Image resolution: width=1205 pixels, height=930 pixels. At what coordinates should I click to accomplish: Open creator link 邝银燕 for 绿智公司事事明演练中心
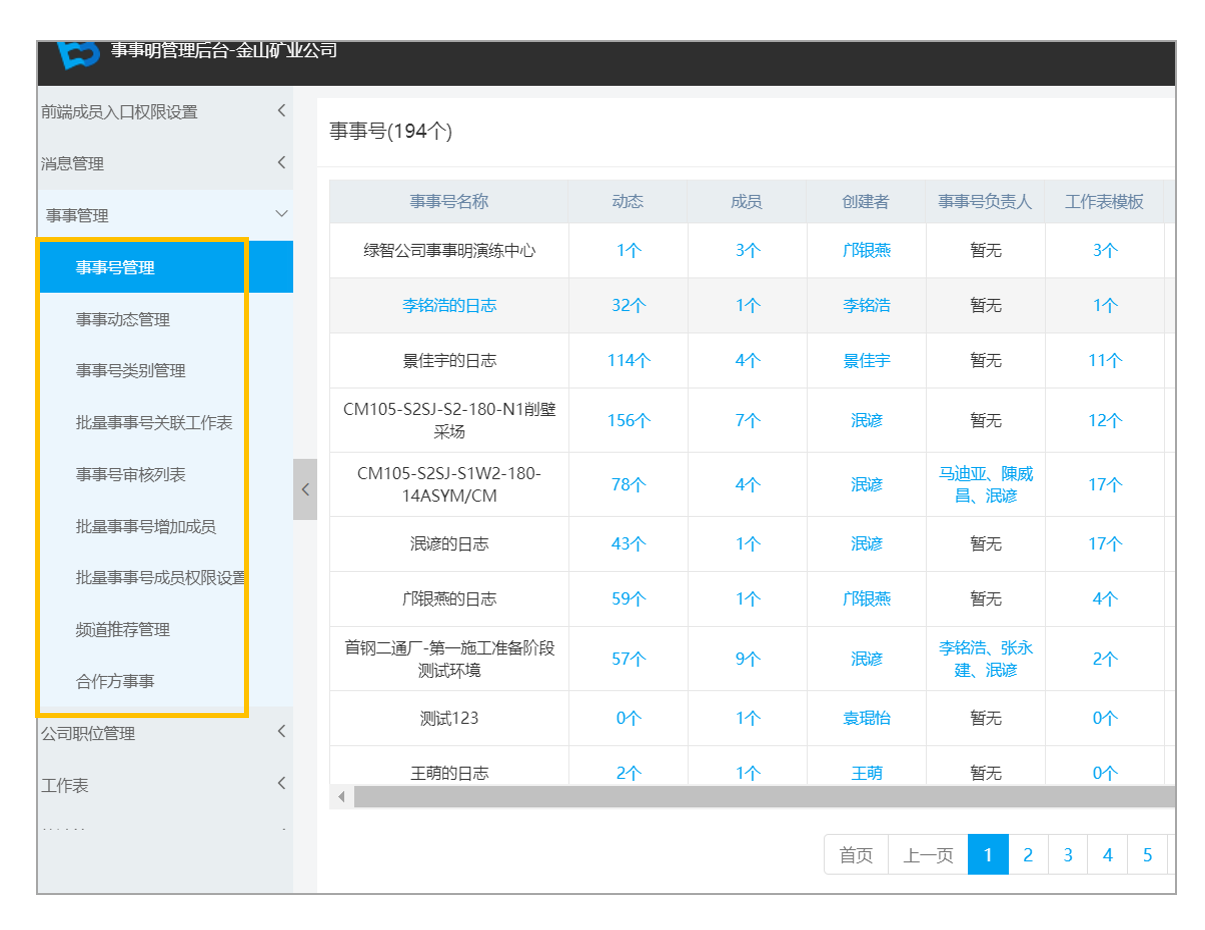pos(866,250)
